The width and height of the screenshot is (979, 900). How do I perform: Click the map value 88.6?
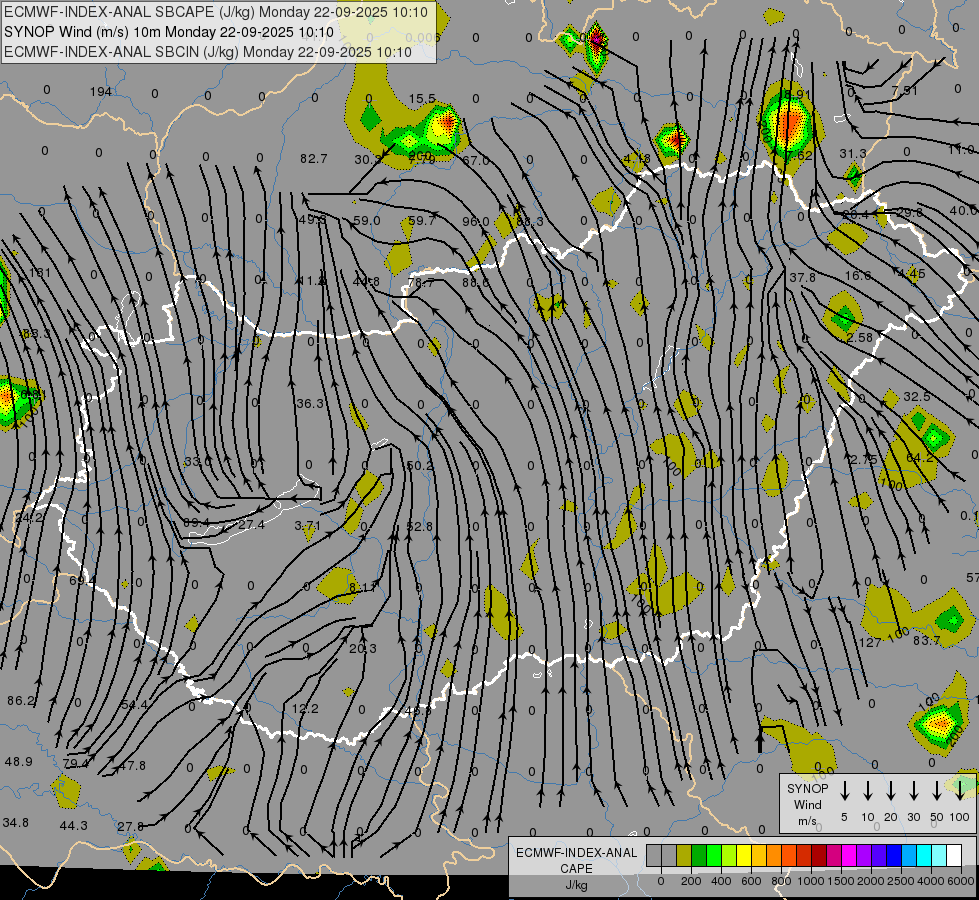(x=476, y=282)
